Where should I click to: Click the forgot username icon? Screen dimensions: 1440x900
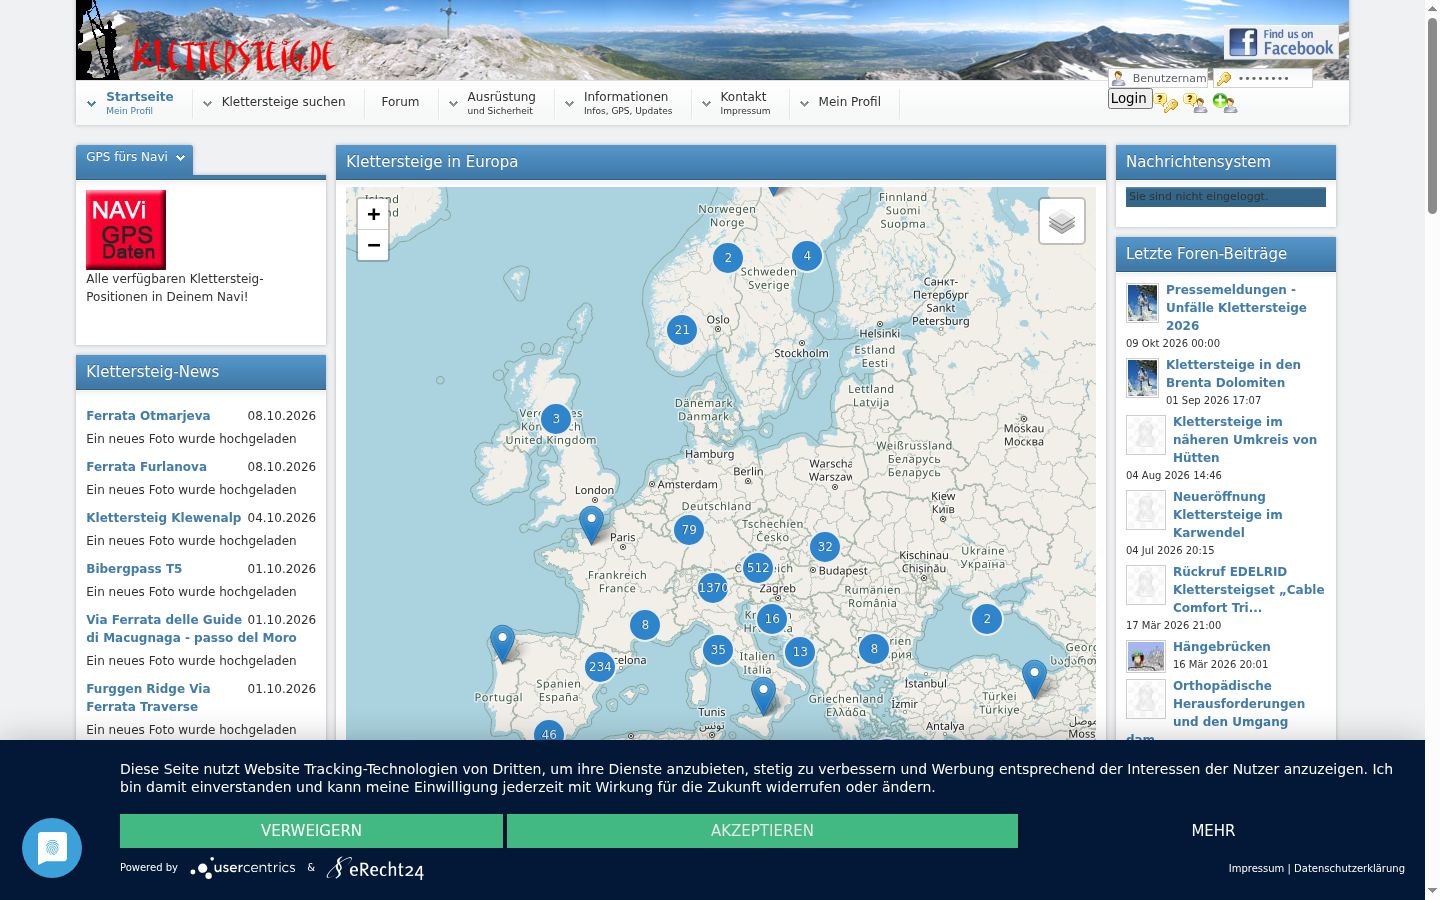tap(1195, 102)
